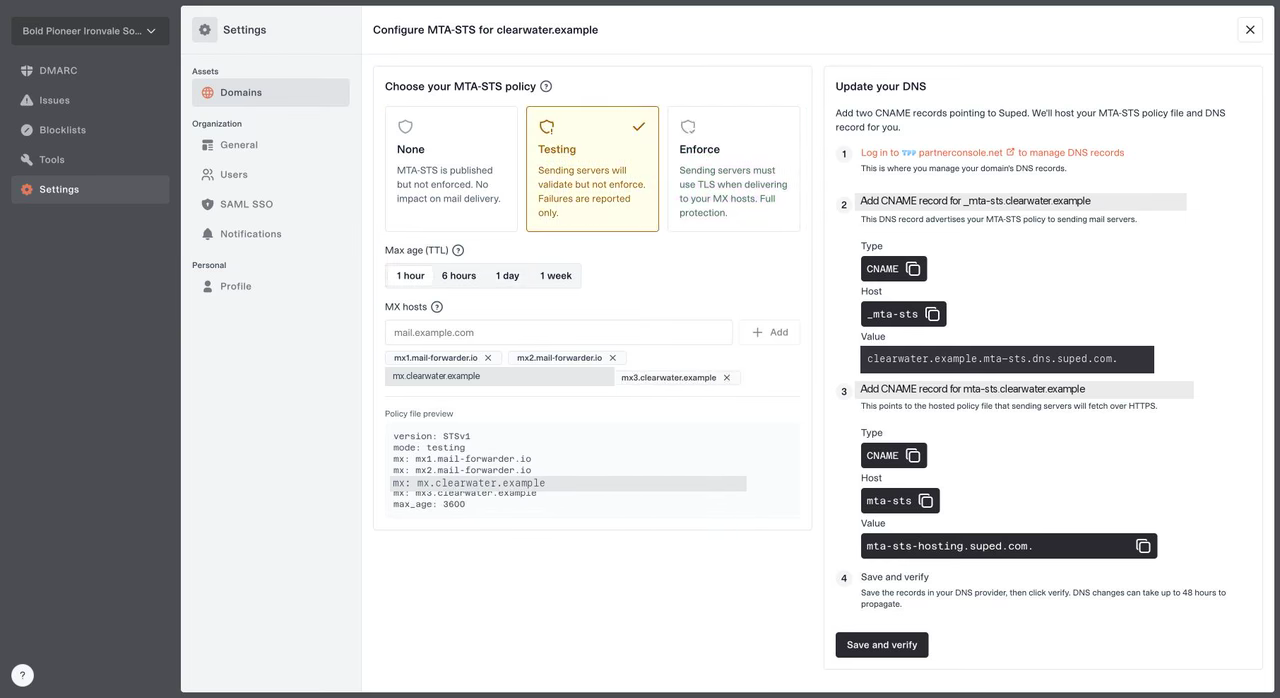Click the Save and verify button

click(x=882, y=645)
